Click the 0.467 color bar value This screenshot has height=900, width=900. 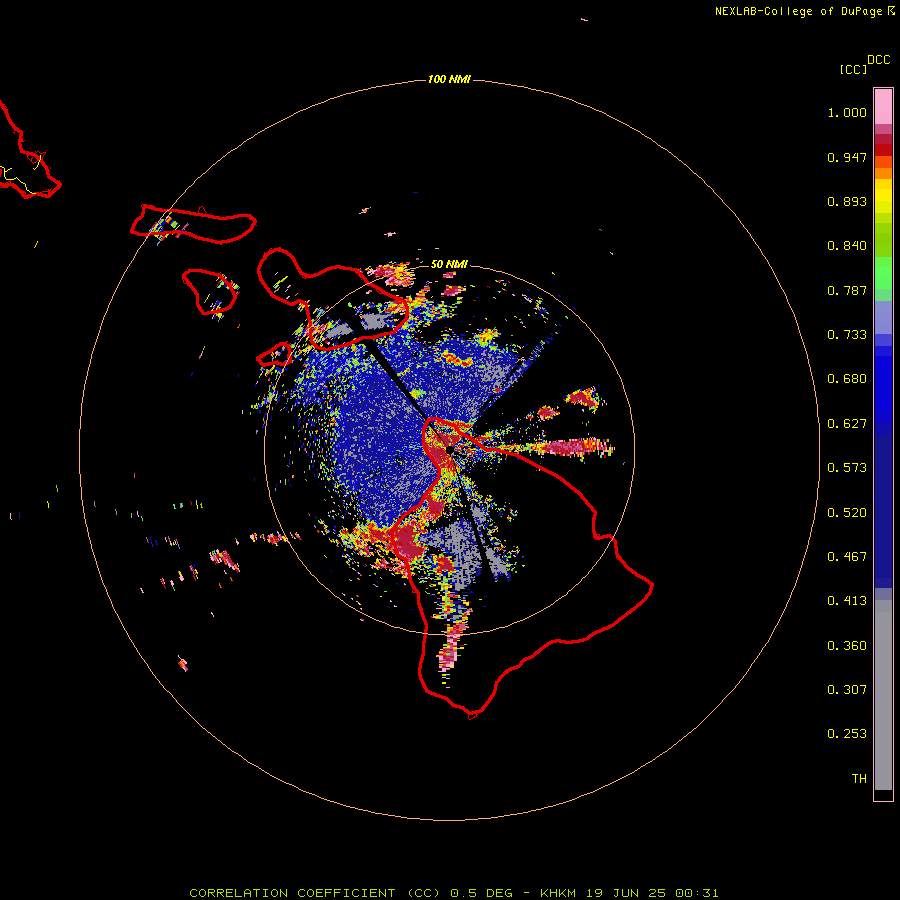[847, 557]
